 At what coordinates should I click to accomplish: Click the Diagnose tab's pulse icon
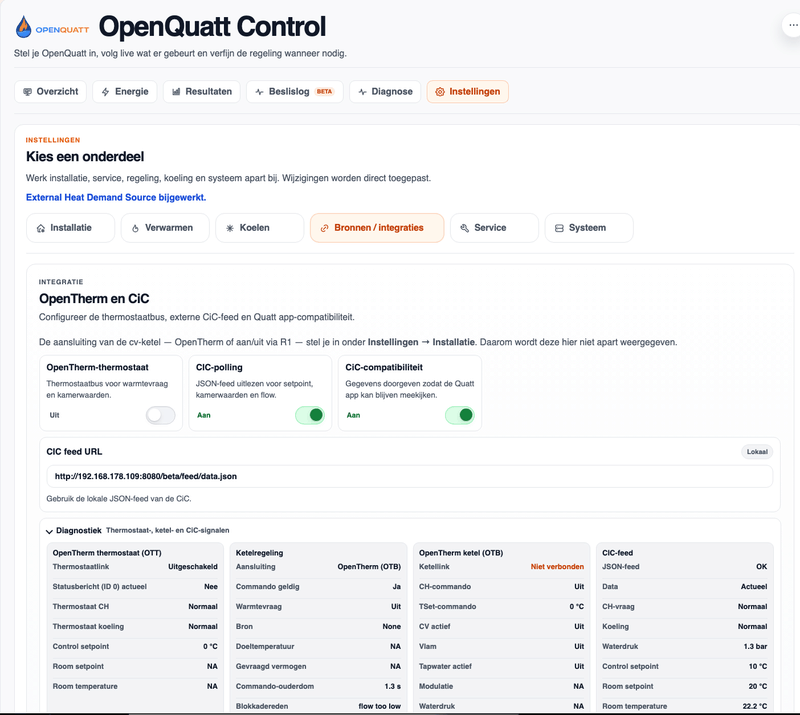coord(362,92)
